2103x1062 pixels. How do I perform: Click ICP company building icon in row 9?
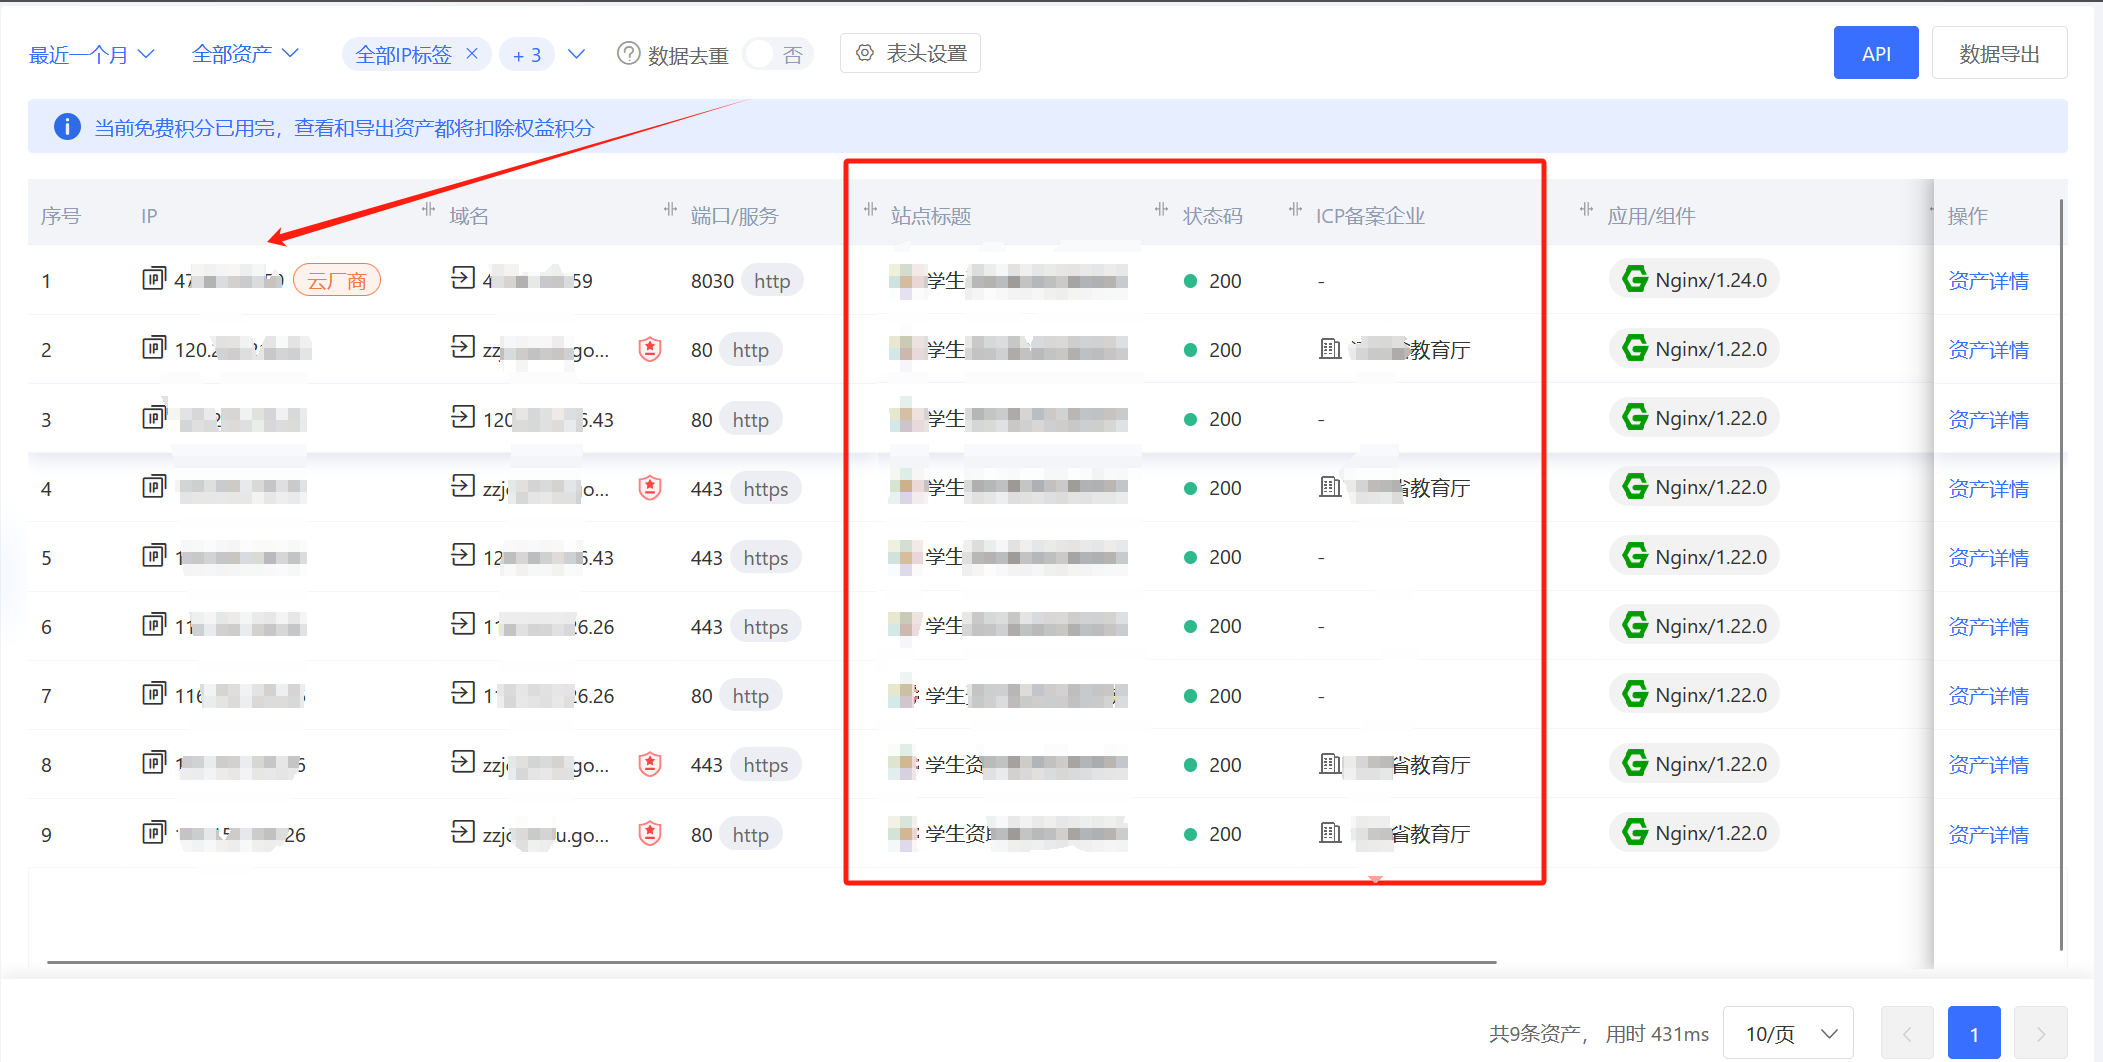(x=1330, y=833)
